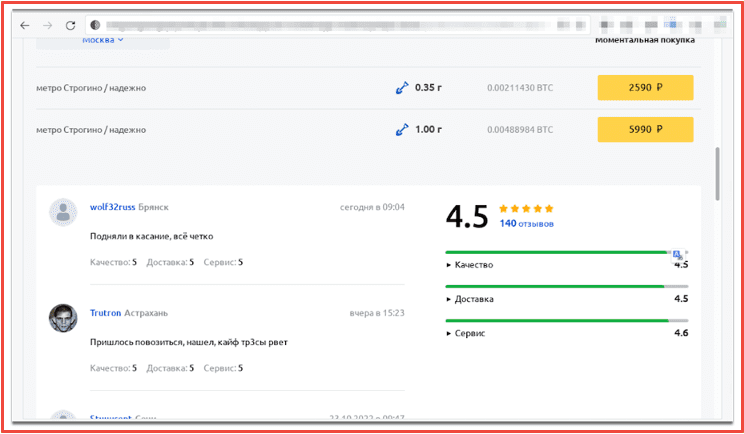
Task: Click the shovel icon next to 1.00 г
Action: pos(402,129)
